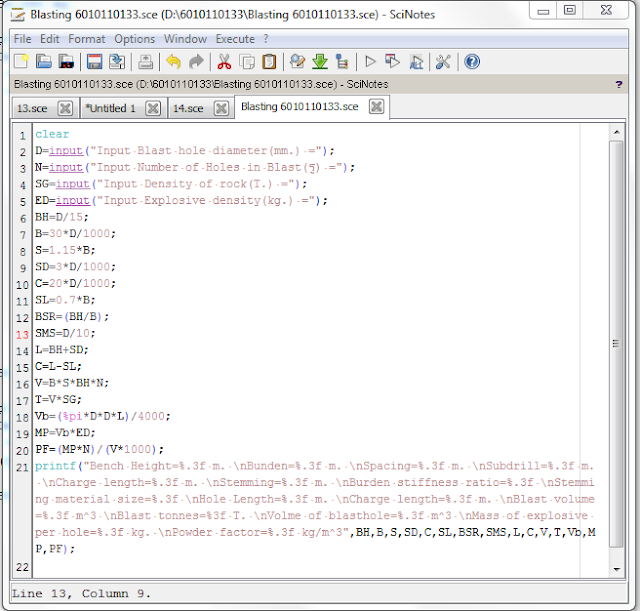Viewport: 640px width, 611px height.
Task: Click 'T=V*SG;' code line
Action: [x=58, y=400]
